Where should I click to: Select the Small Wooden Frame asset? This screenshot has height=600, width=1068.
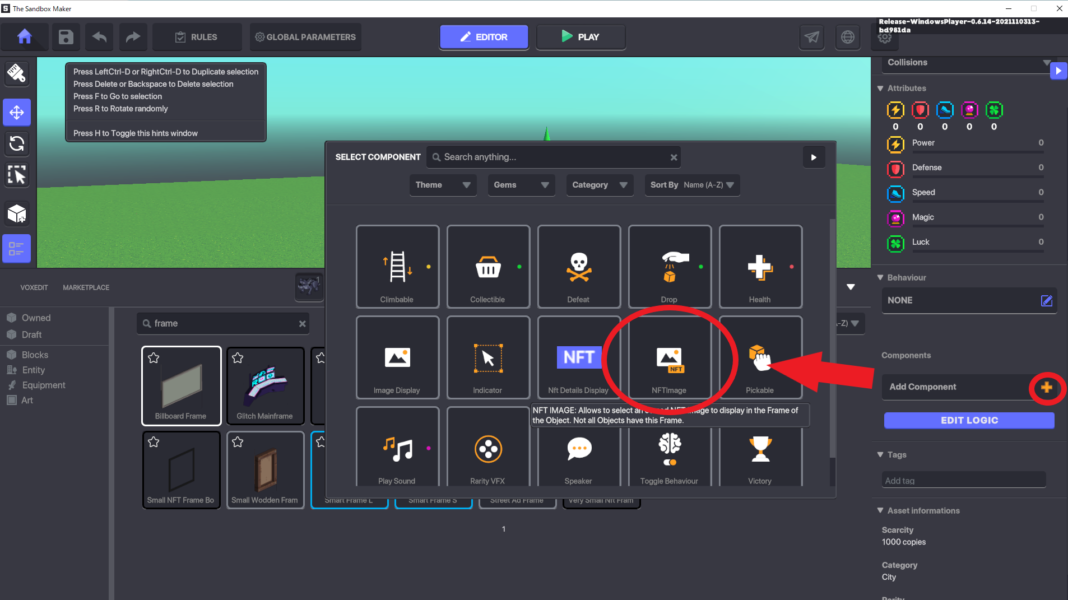[x=265, y=470]
